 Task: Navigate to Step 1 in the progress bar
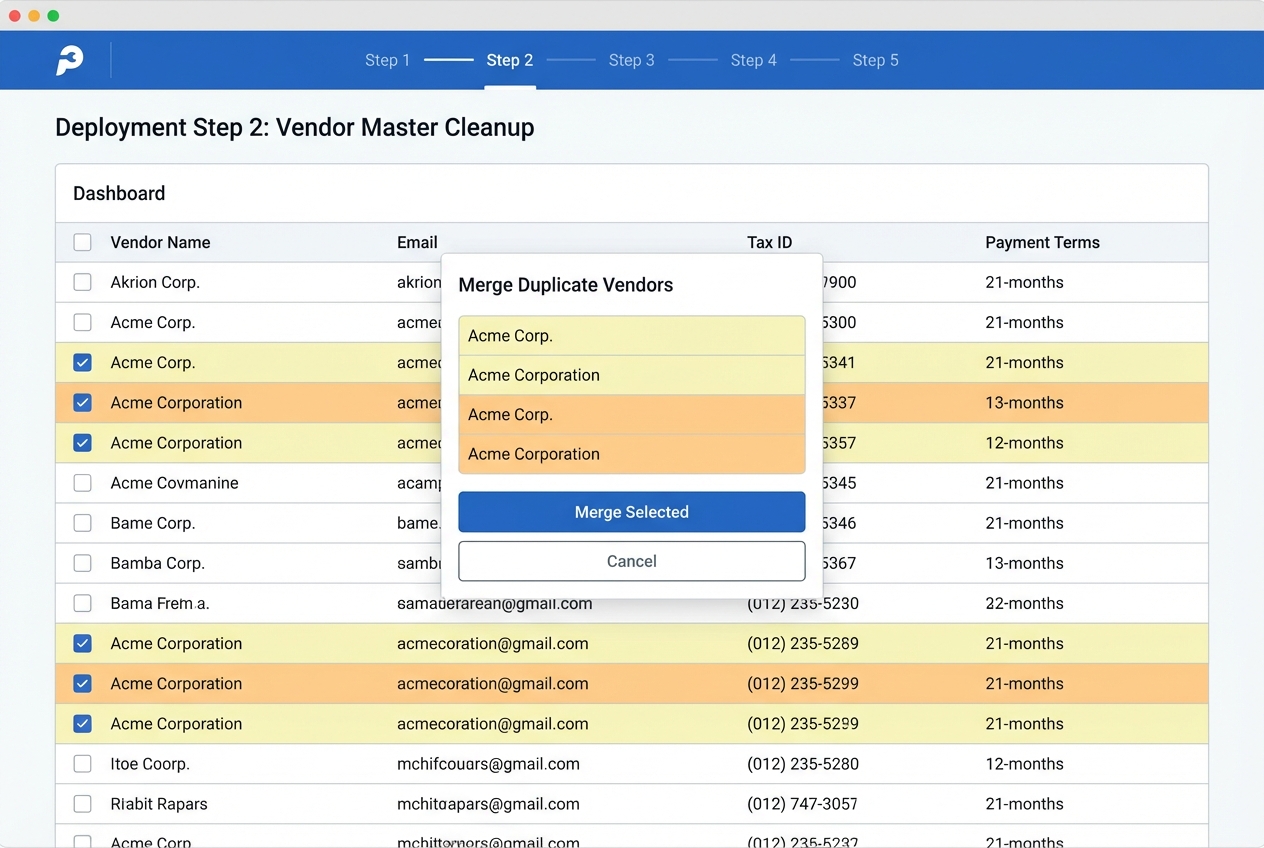click(x=387, y=60)
